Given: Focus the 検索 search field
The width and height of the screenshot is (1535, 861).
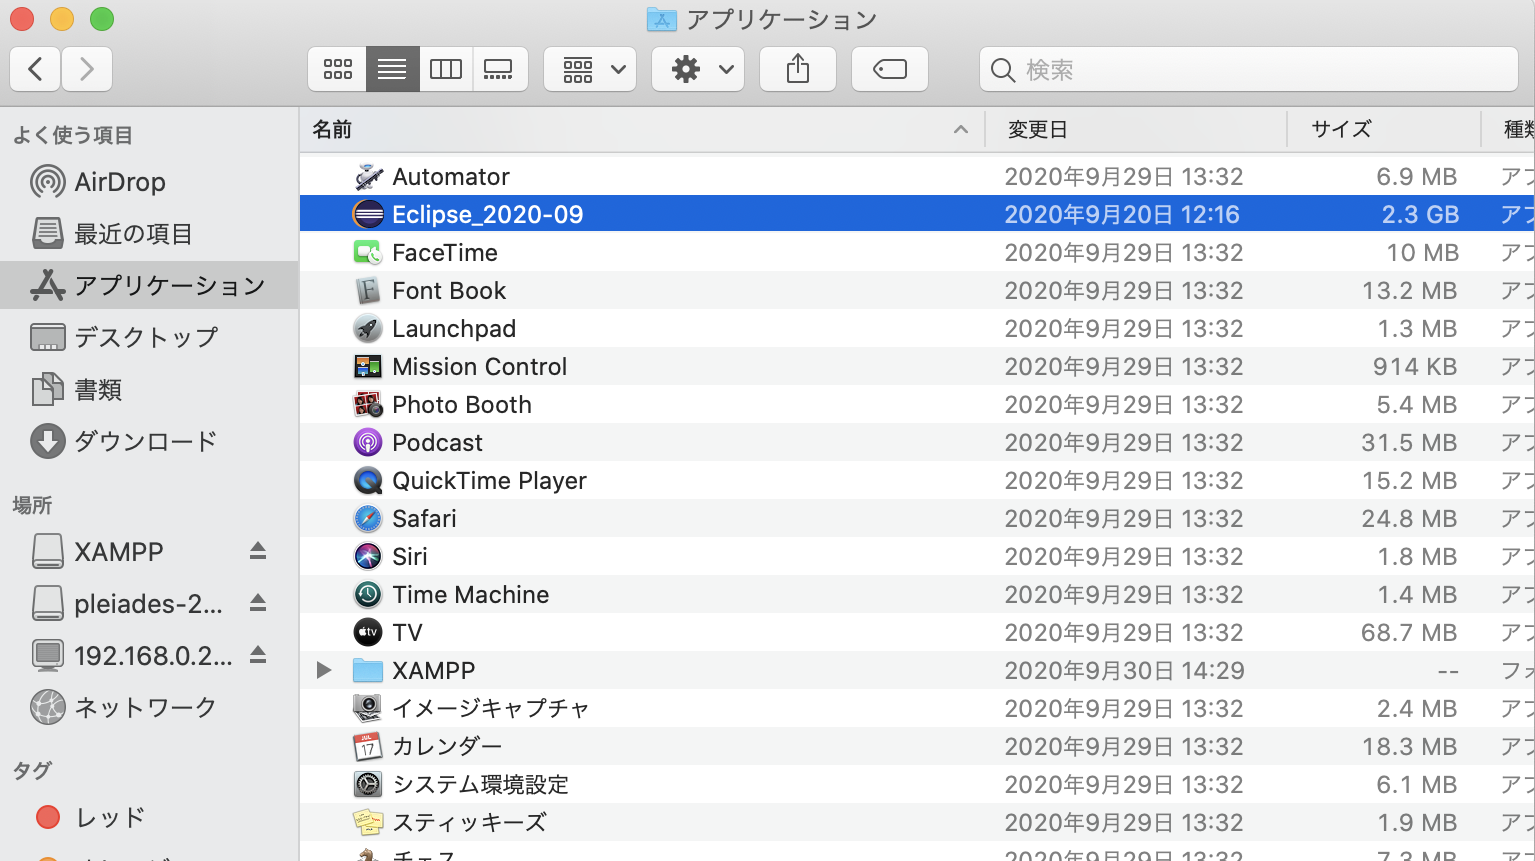Looking at the screenshot, I should tap(1249, 69).
